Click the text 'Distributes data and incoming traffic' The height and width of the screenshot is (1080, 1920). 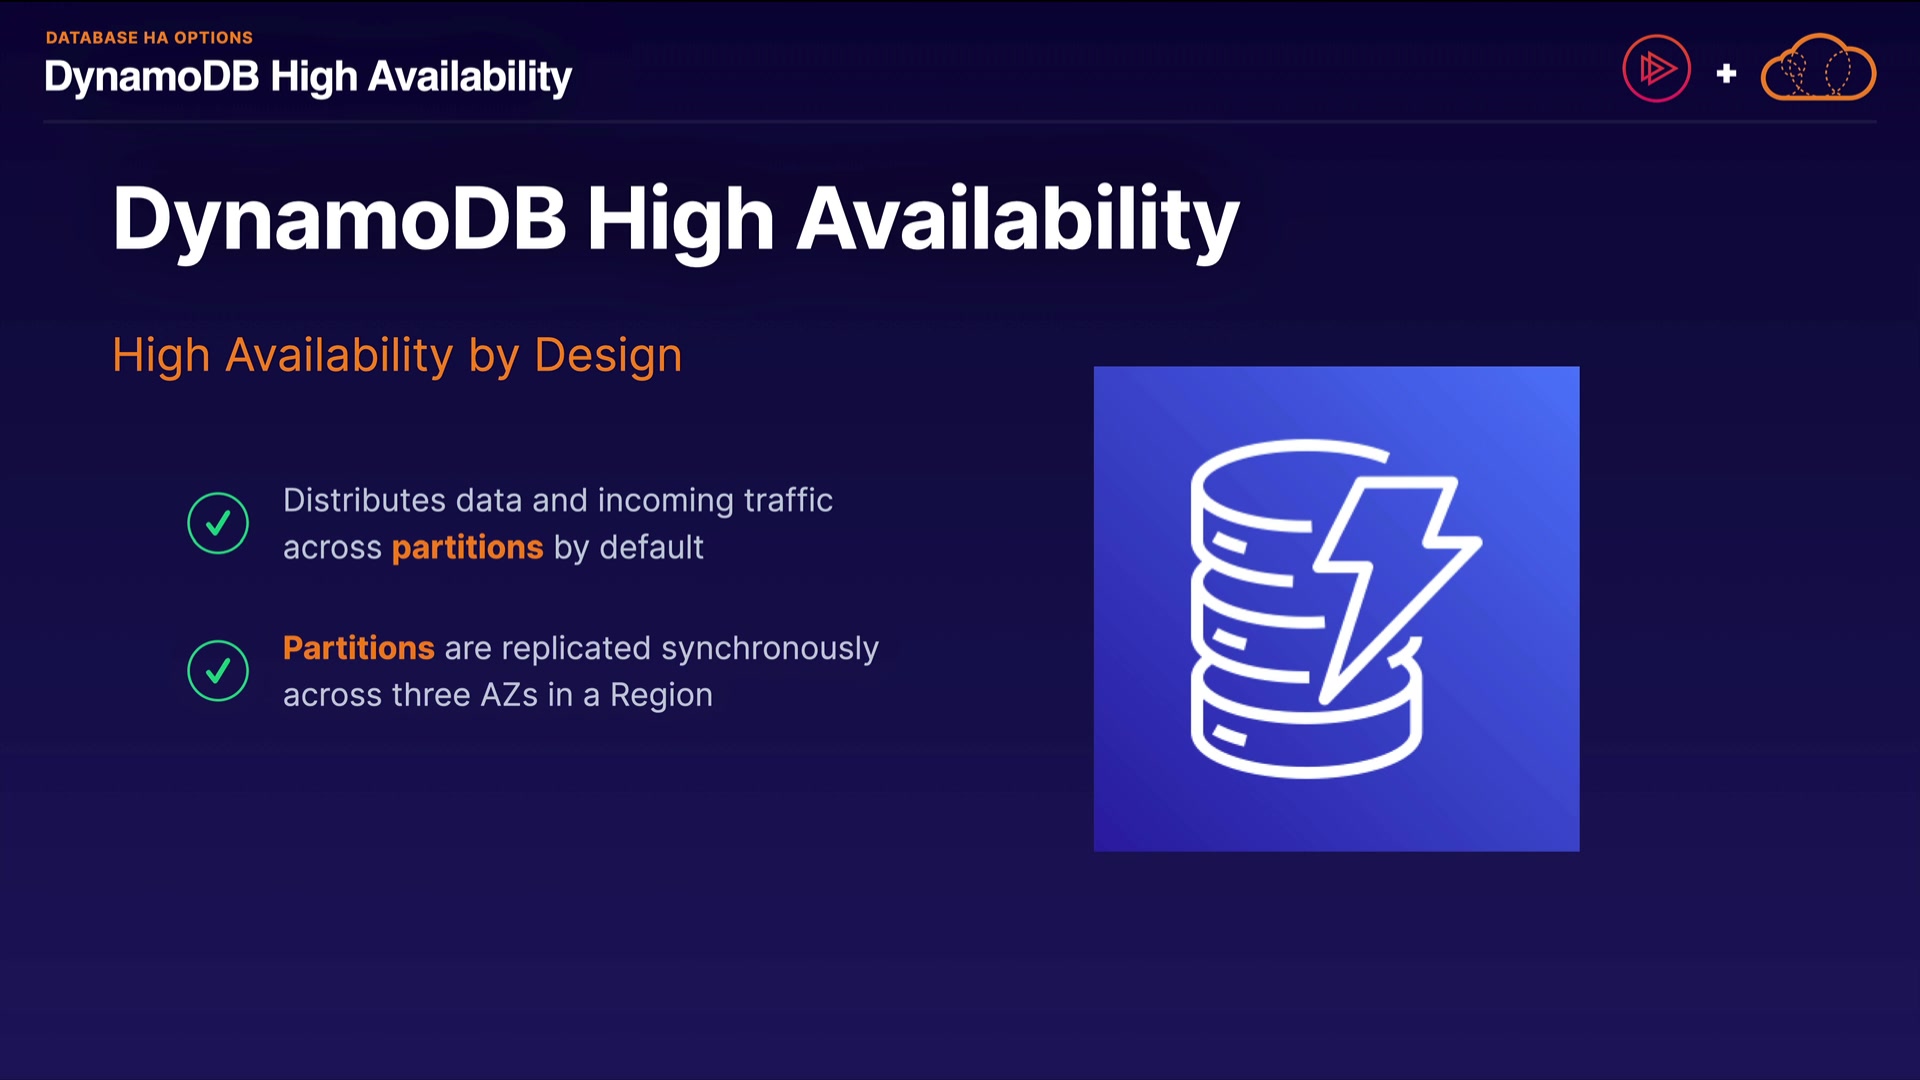[557, 500]
